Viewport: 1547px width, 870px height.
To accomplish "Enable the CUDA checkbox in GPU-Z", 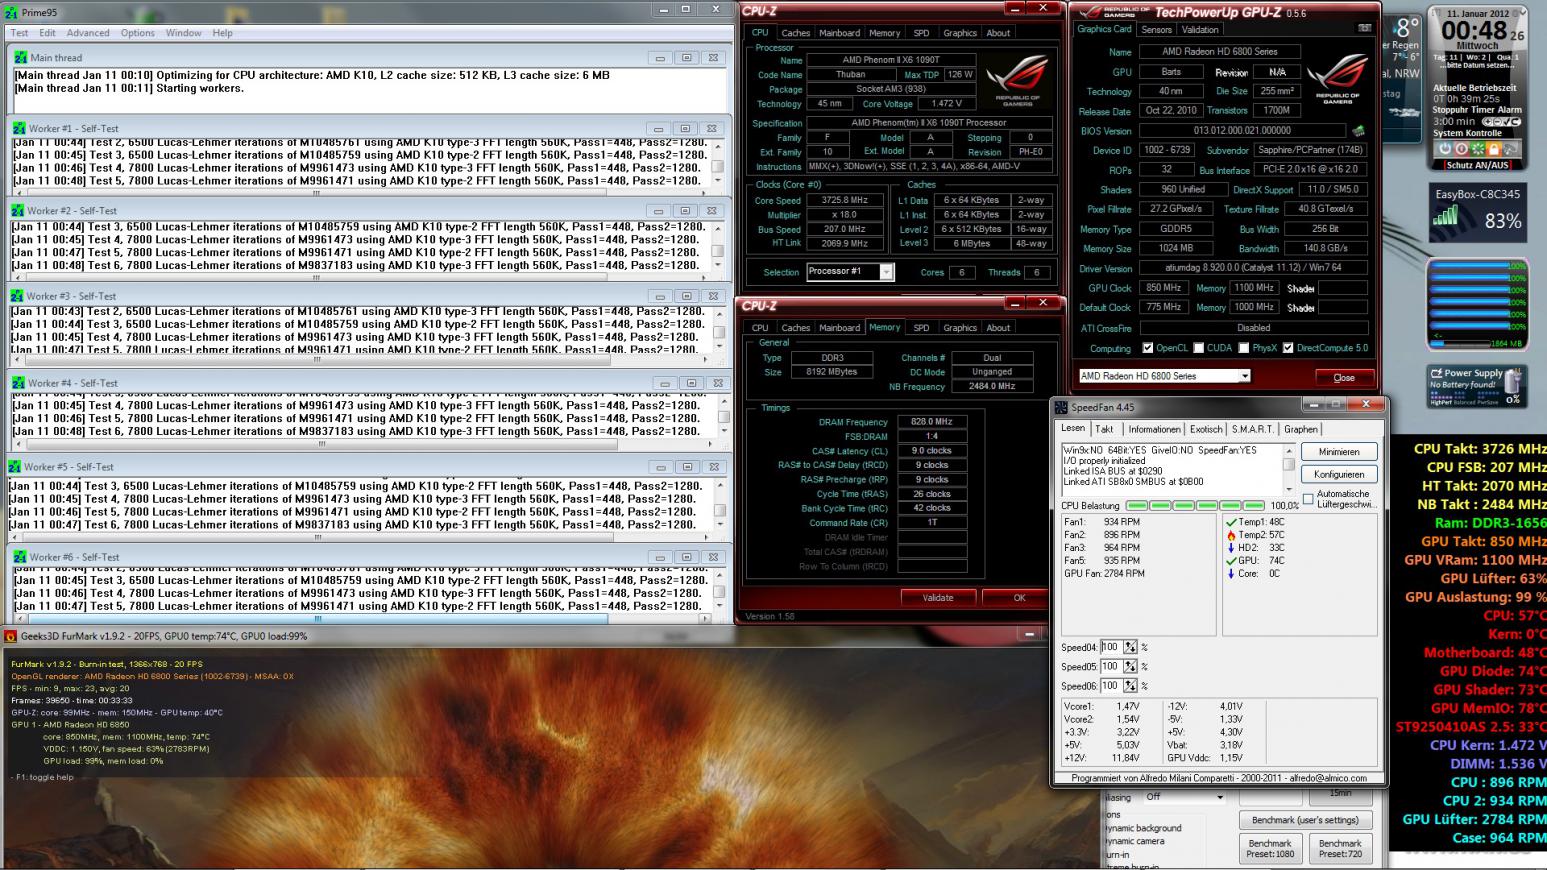I will [1198, 348].
